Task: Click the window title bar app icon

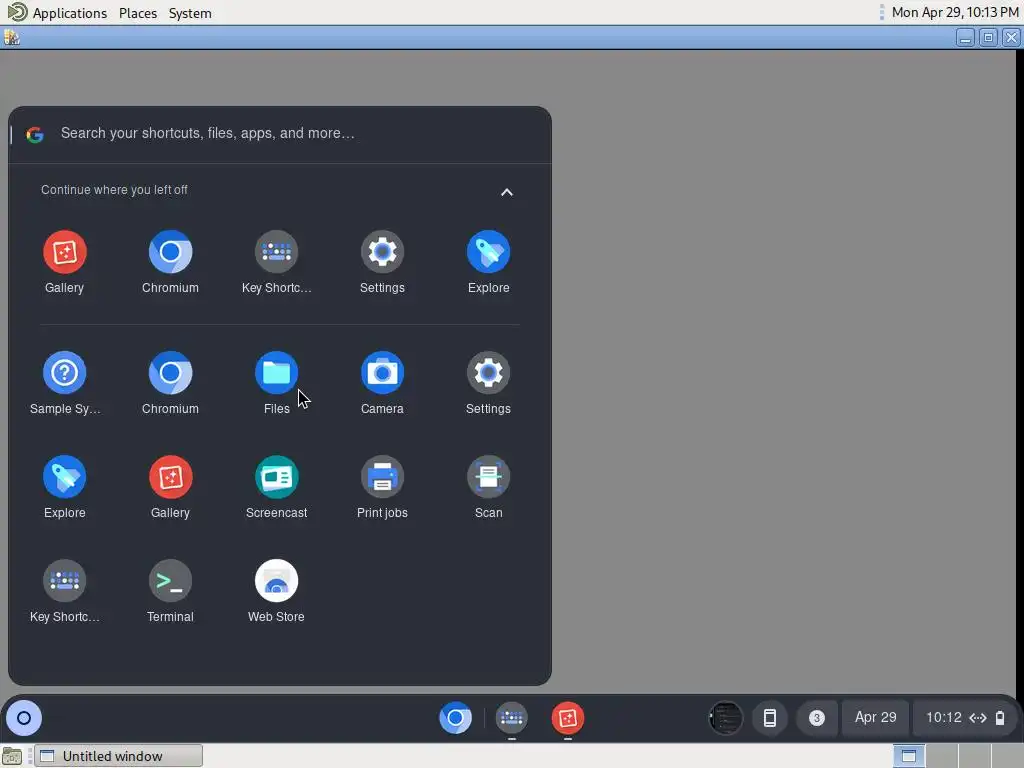Action: click(x=12, y=38)
